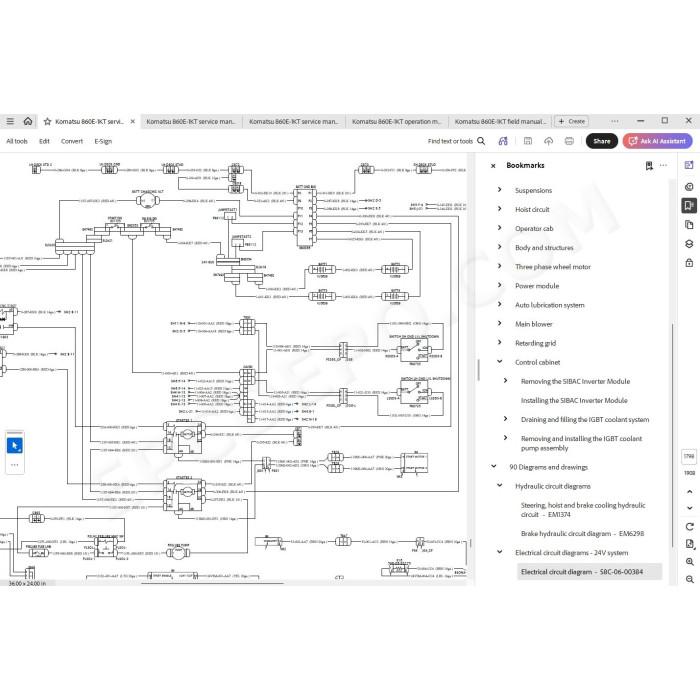This screenshot has width=700, height=700.
Task: Open the top right-rail AI summary panel icon
Action: point(689,165)
